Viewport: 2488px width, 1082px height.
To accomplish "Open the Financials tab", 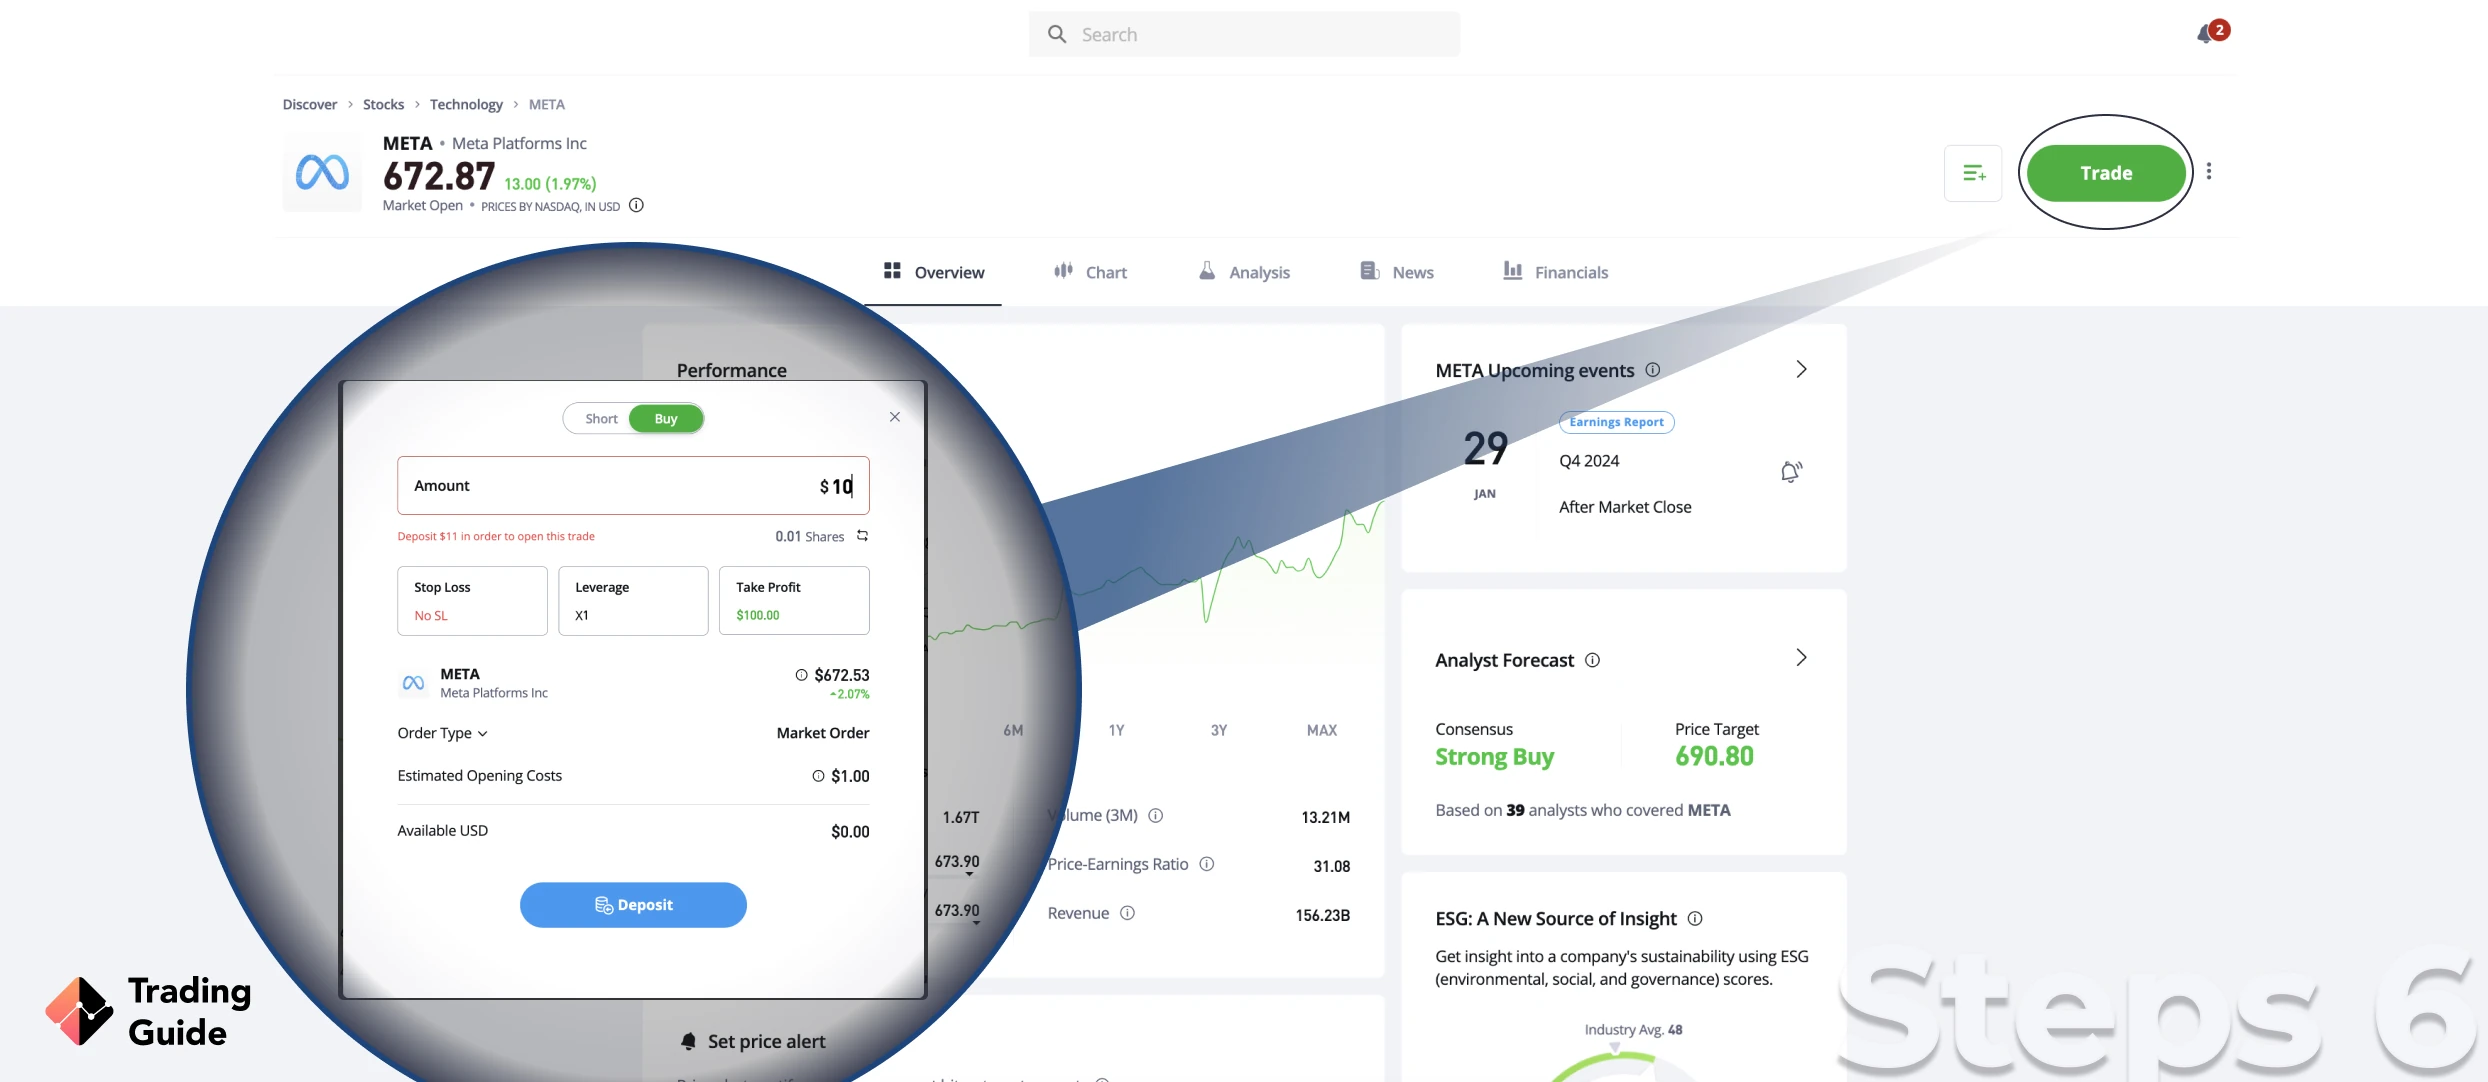I will tap(1556, 272).
